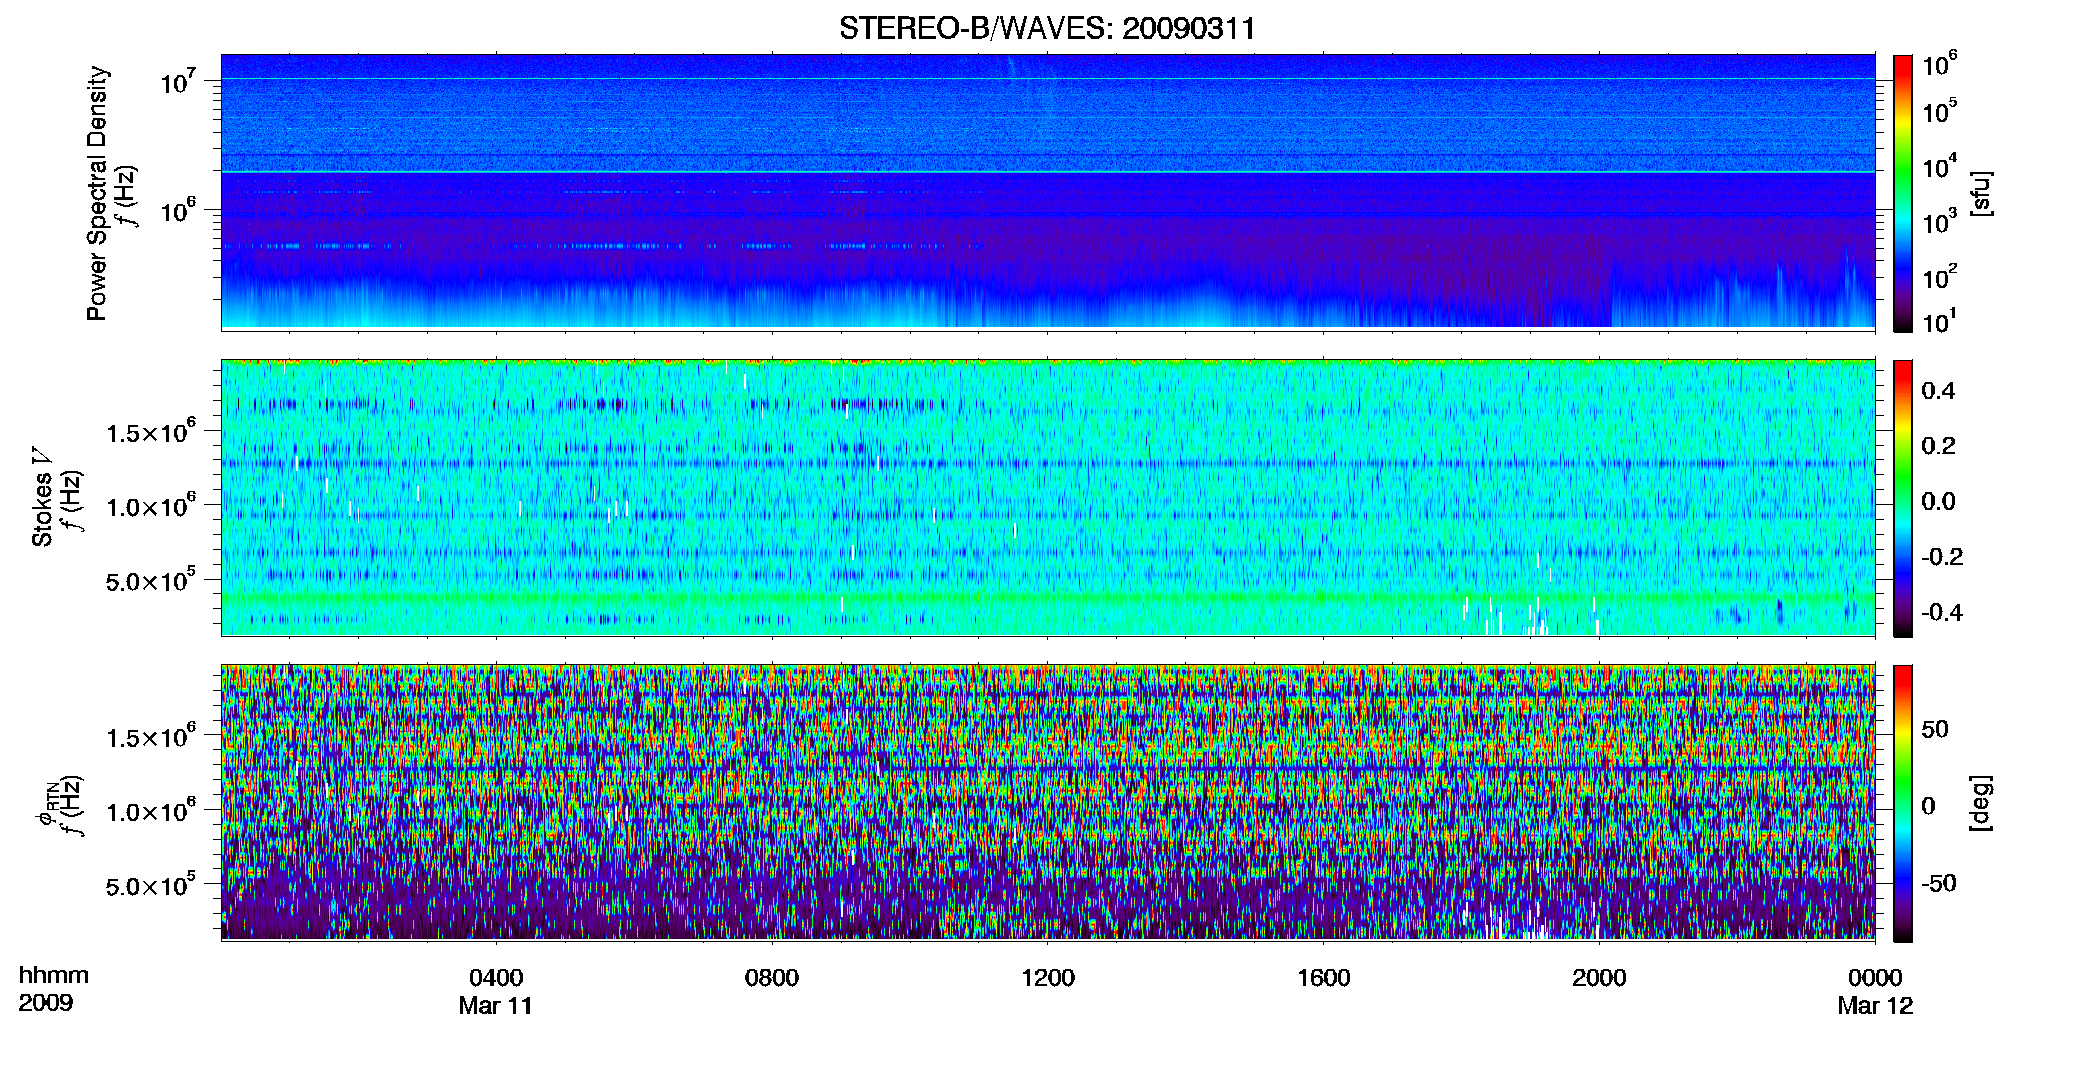
Task: Click the 0000 time axis label
Action: (1875, 978)
